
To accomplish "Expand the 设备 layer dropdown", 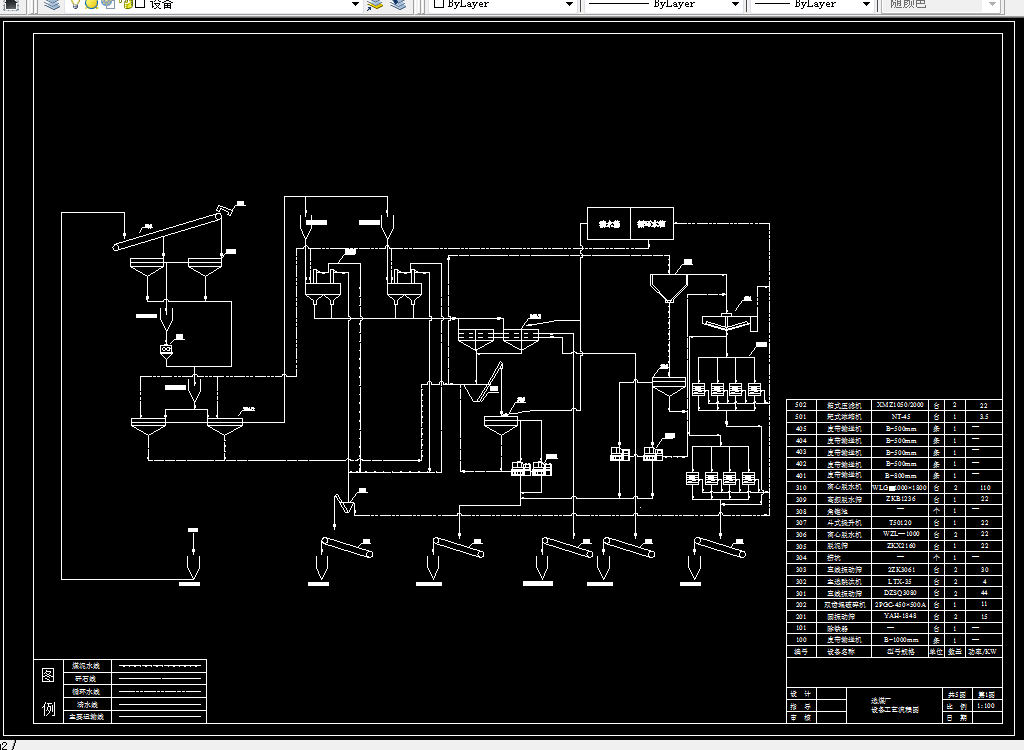I will click(355, 4).
